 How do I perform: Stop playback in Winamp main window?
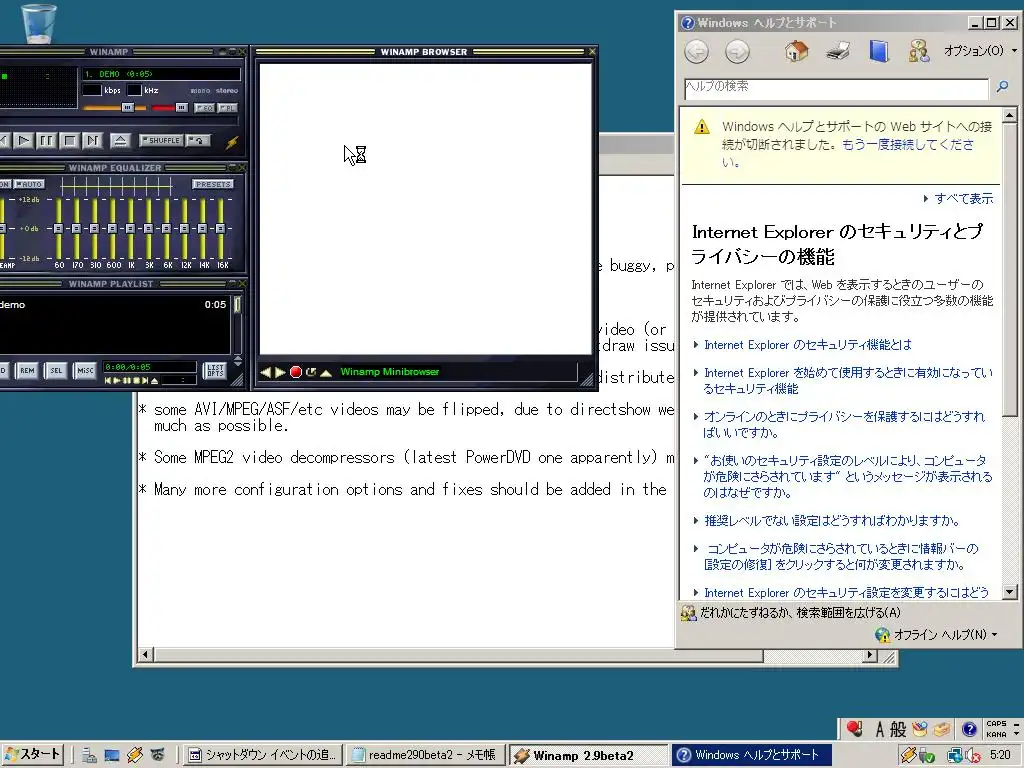tap(69, 140)
